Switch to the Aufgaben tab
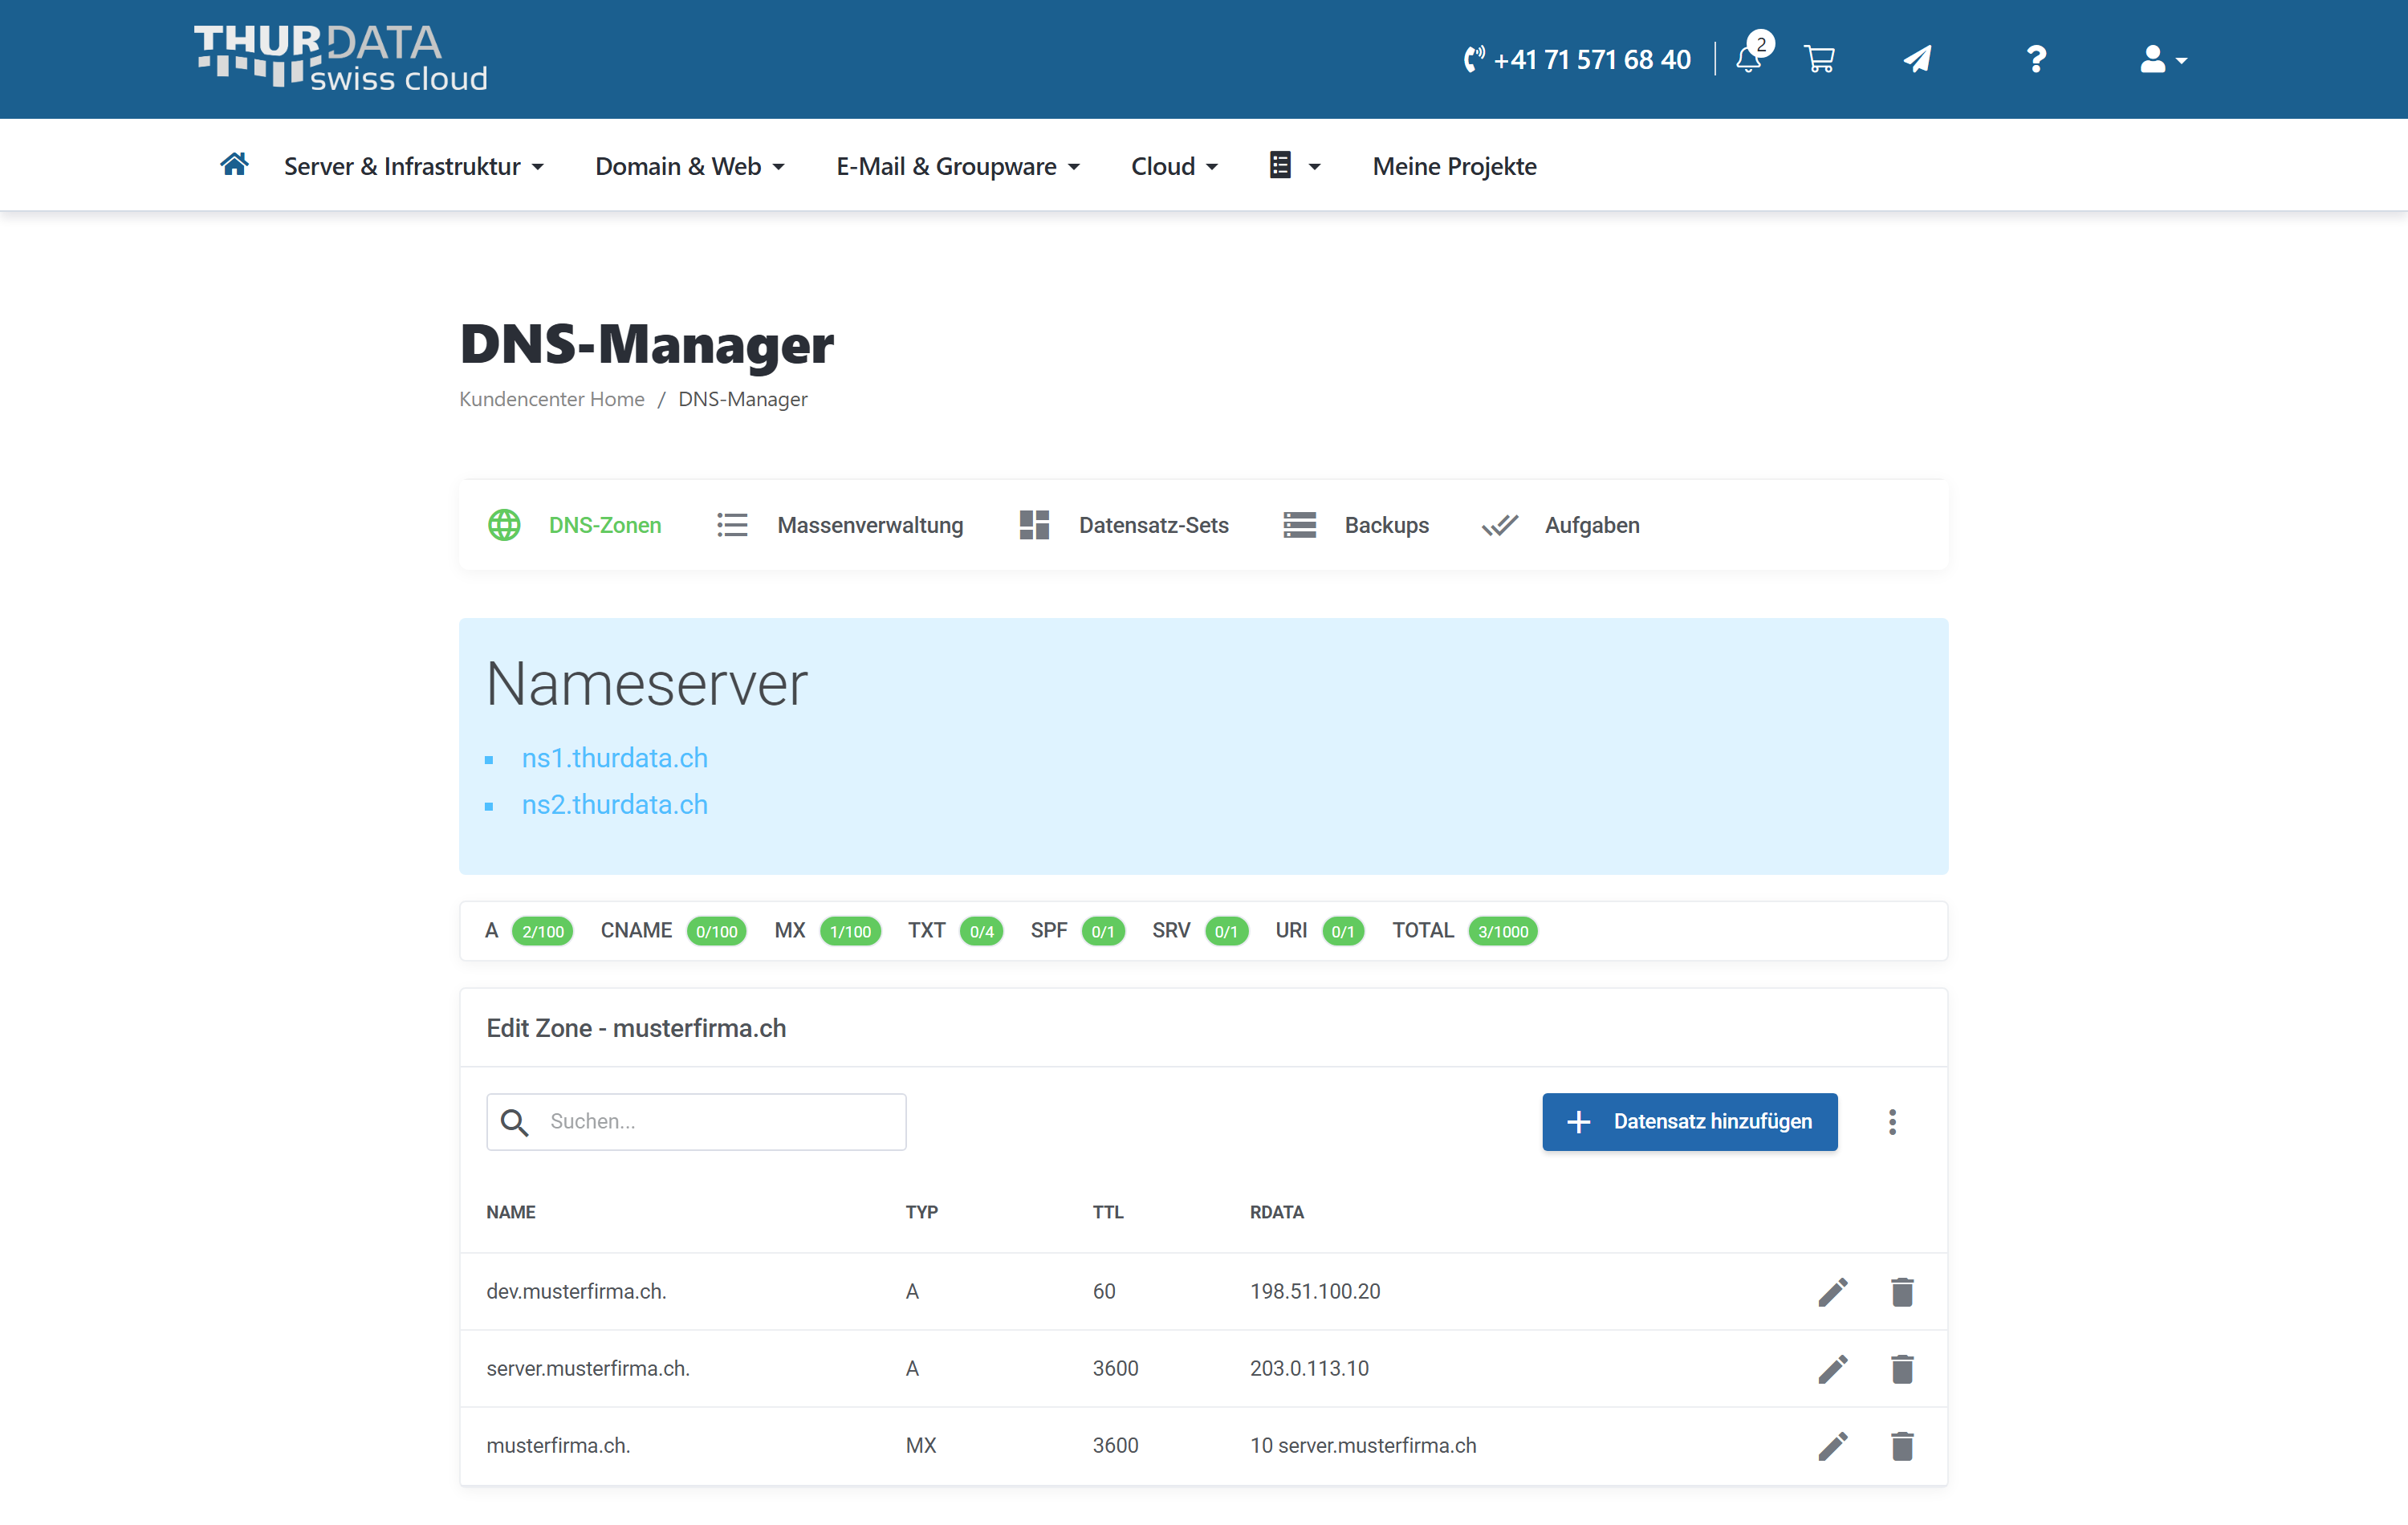Screen dimensions: 2408x1525 click(1560, 525)
